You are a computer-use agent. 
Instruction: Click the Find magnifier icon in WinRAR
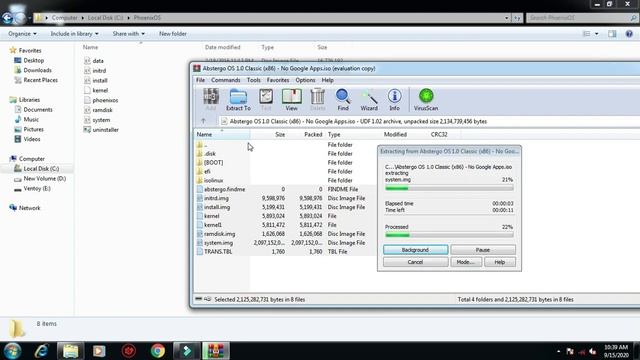tap(343, 100)
